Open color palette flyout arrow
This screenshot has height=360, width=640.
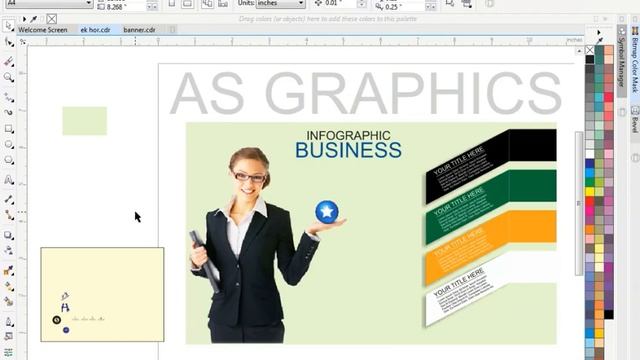pos(599,32)
